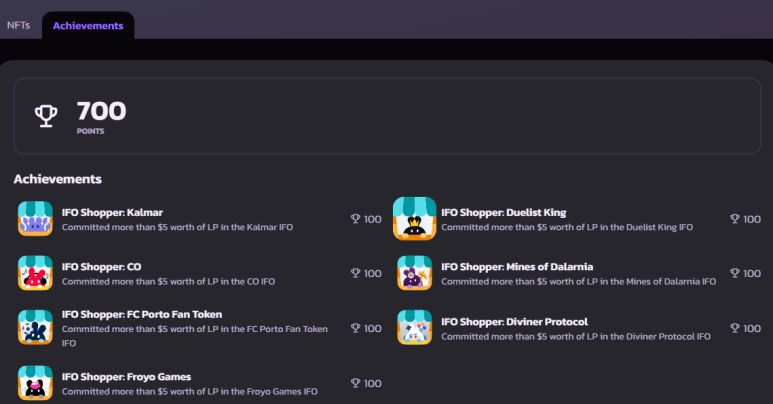Click the Kalmar IFO Shopper badge icon
This screenshot has height=404, width=773.
[35, 219]
